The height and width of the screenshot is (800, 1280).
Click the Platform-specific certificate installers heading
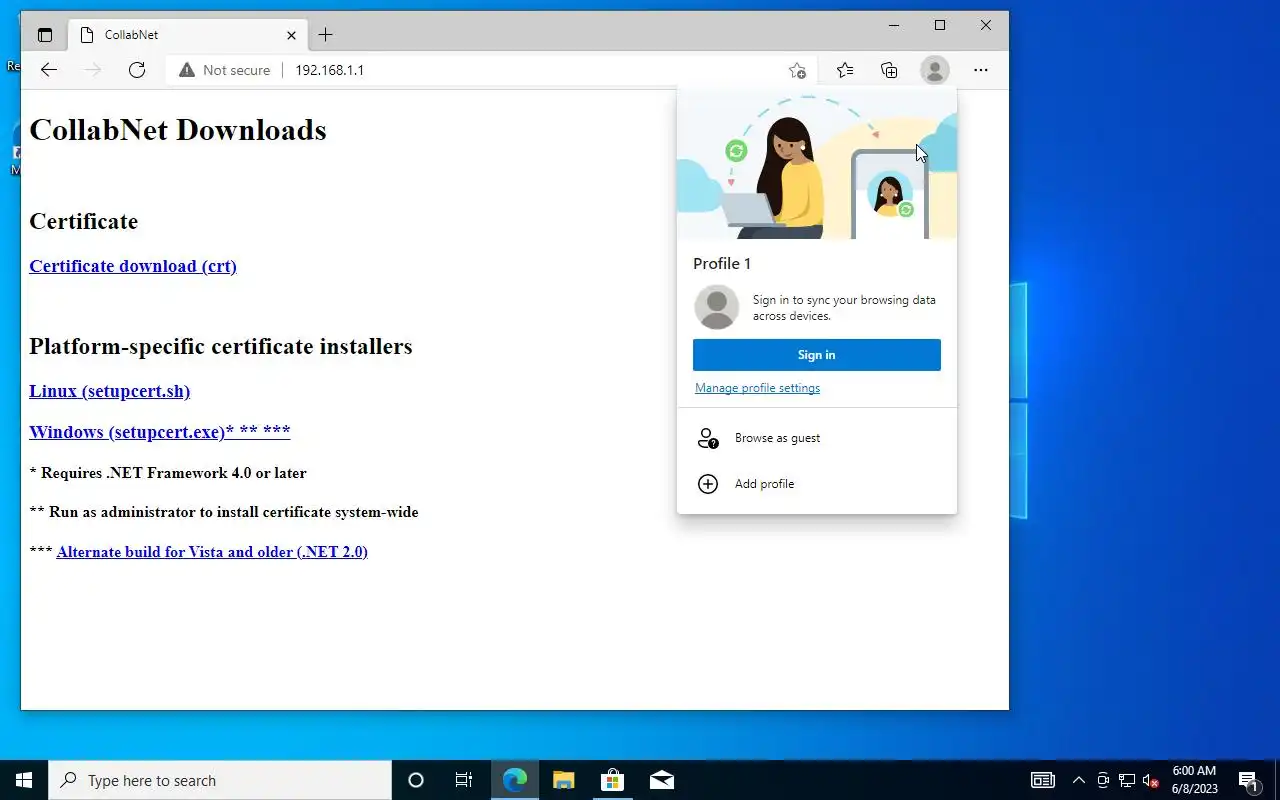point(221,346)
